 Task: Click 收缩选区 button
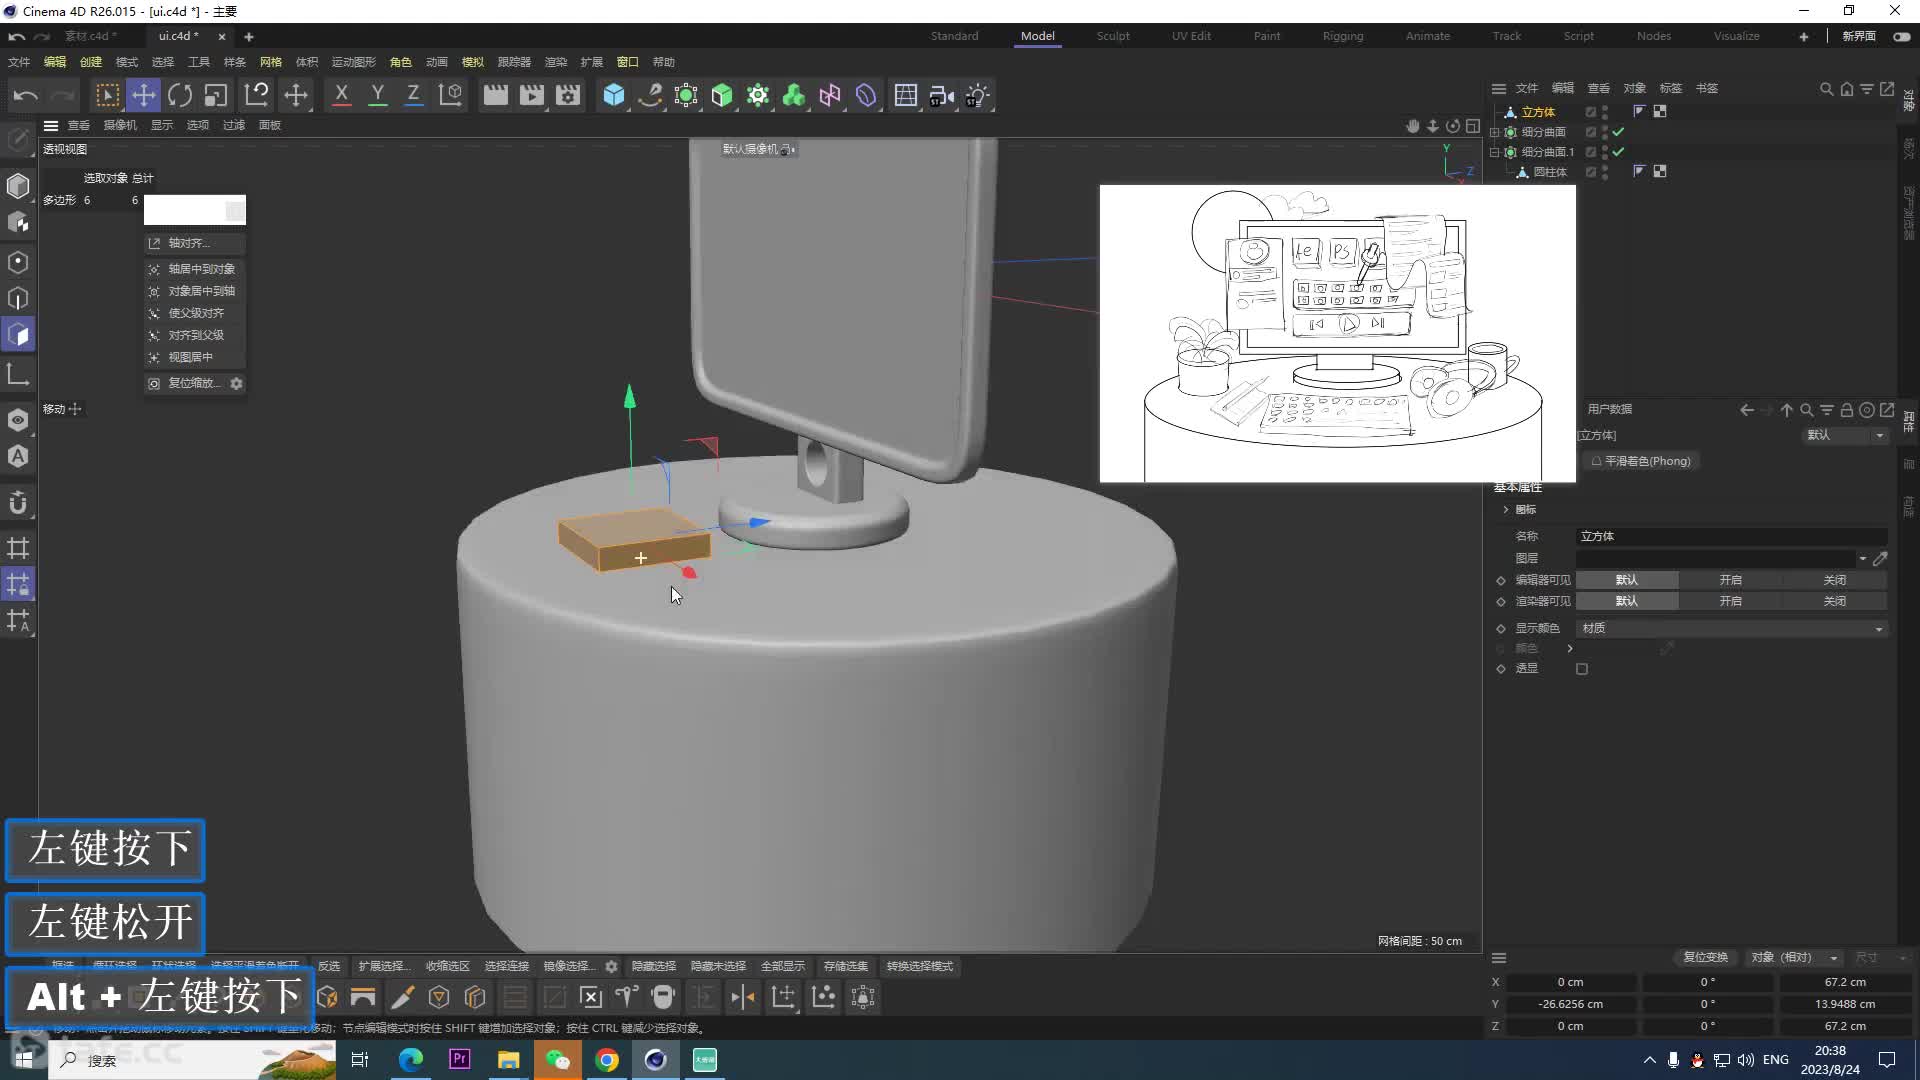click(447, 966)
